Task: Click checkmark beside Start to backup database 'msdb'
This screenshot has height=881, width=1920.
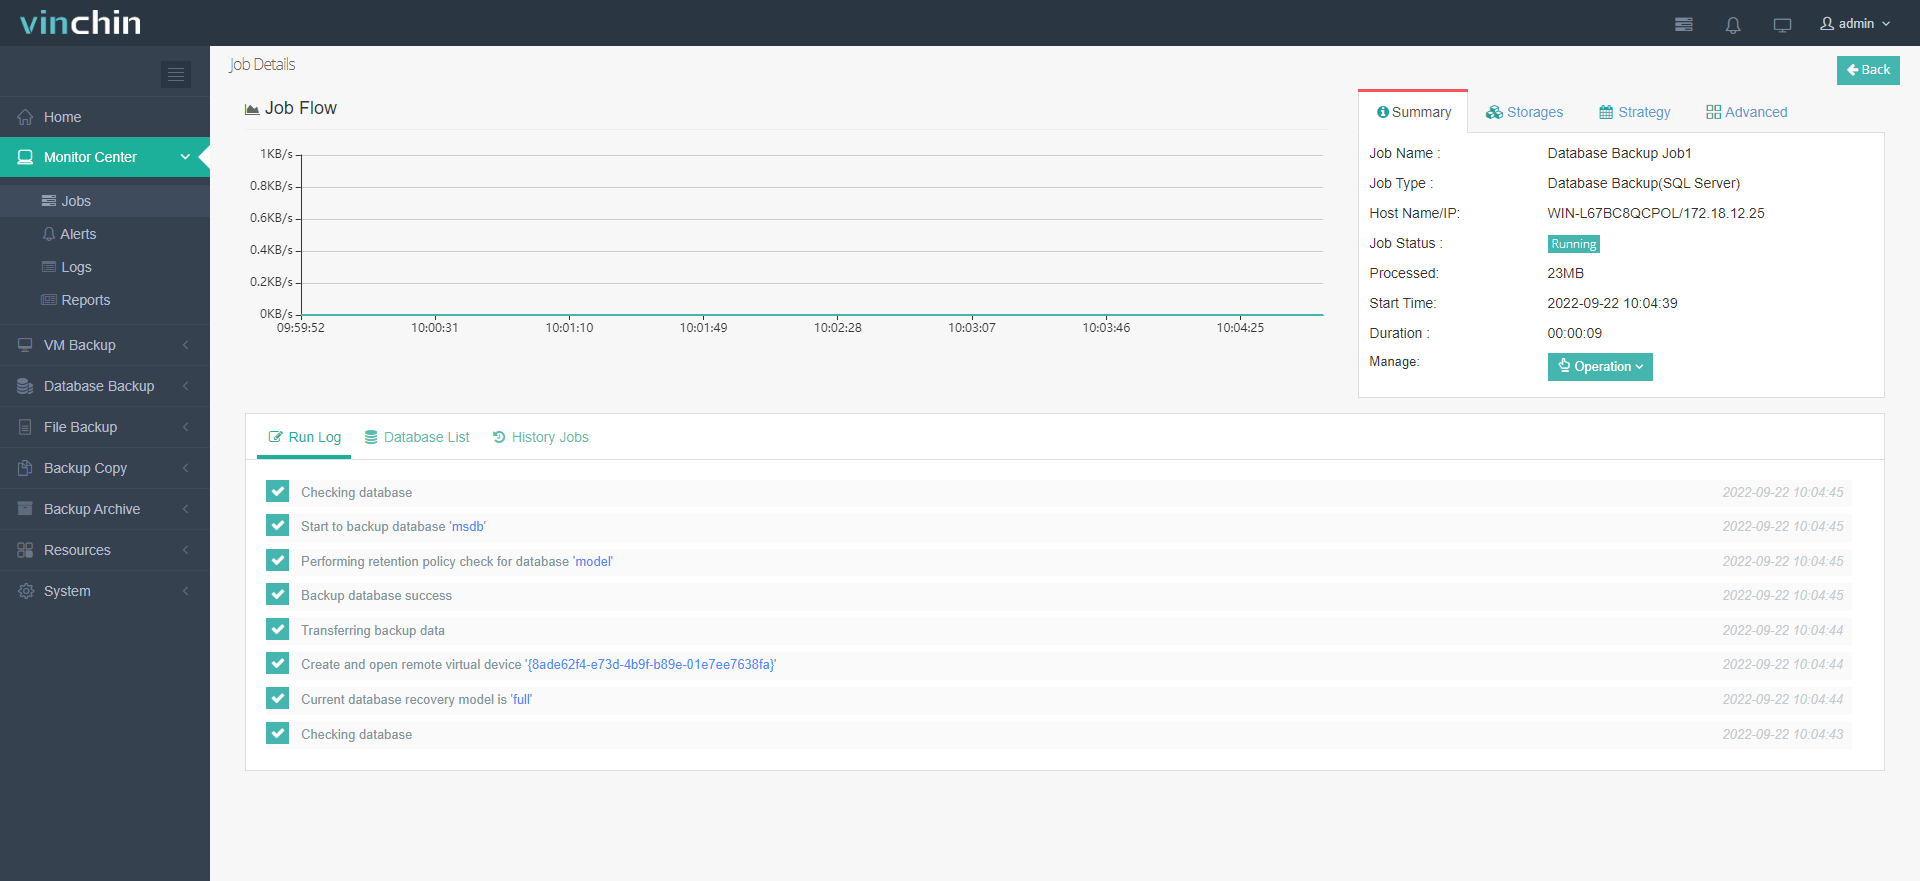Action: pos(278,526)
